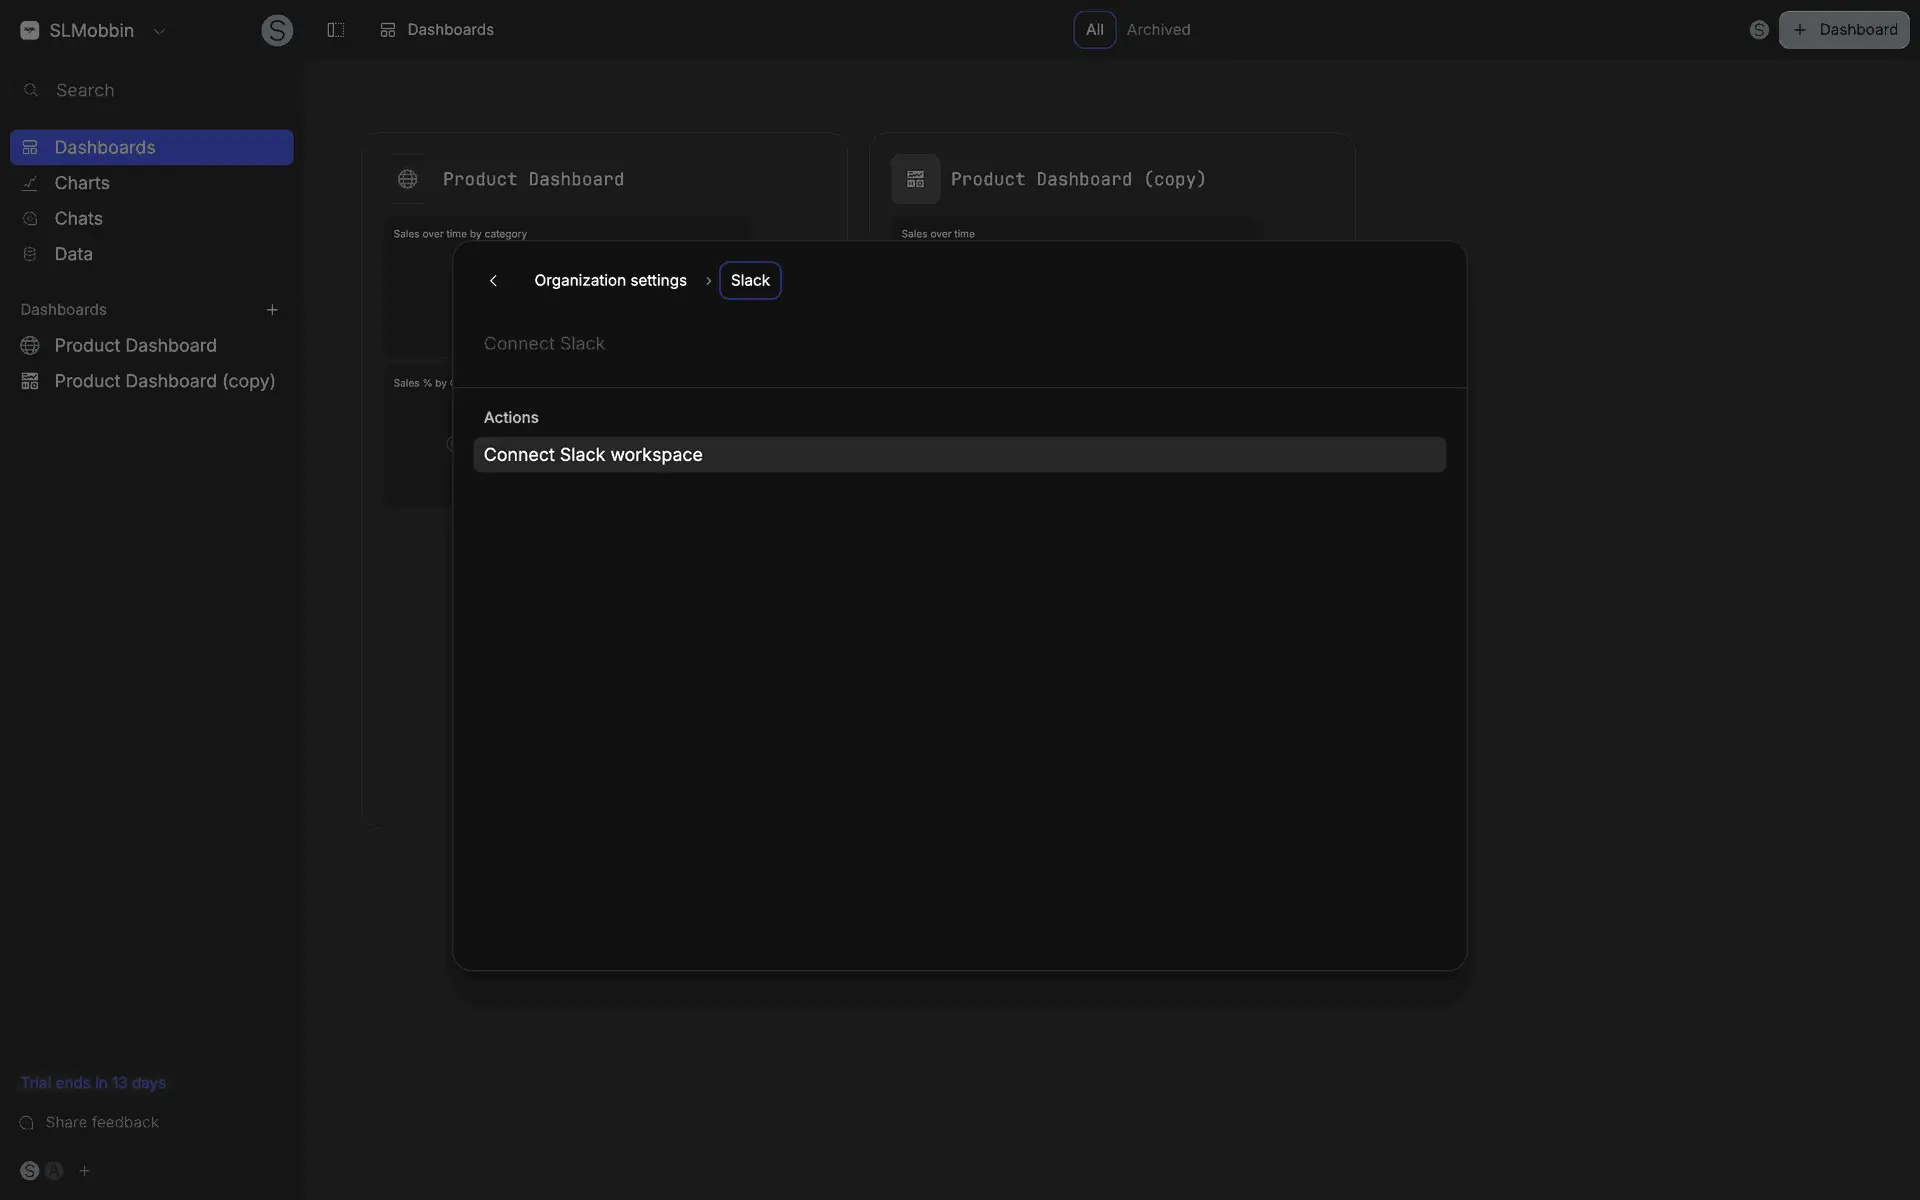Viewport: 1920px width, 1200px height.
Task: Switch to the Archived tab
Action: point(1158,30)
